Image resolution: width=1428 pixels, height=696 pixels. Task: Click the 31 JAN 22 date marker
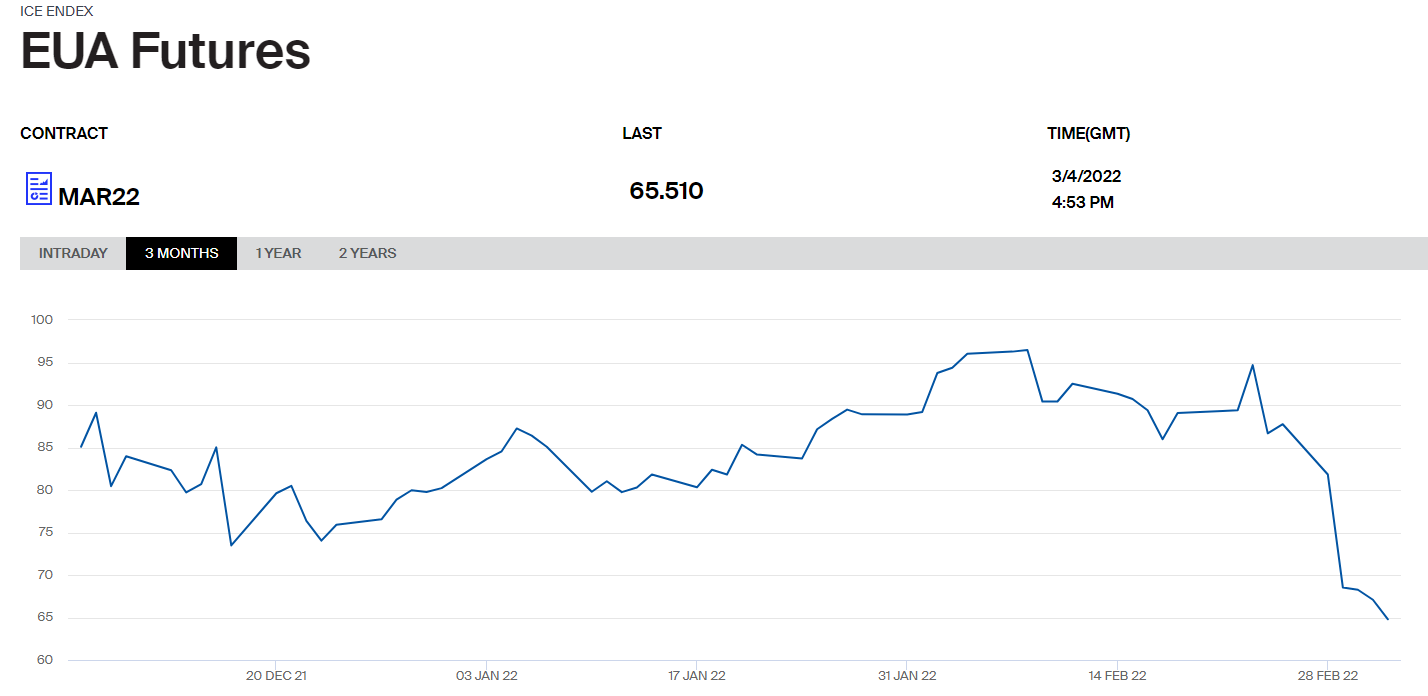coord(907,676)
